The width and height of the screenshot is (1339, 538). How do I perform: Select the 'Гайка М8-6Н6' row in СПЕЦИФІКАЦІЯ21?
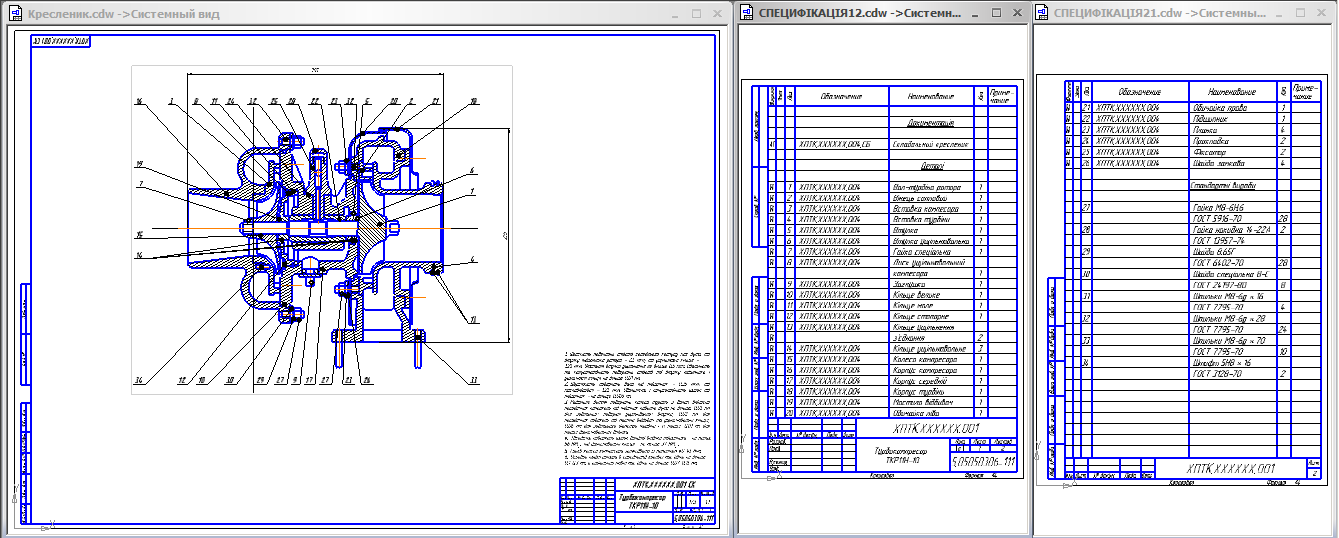[1193, 207]
